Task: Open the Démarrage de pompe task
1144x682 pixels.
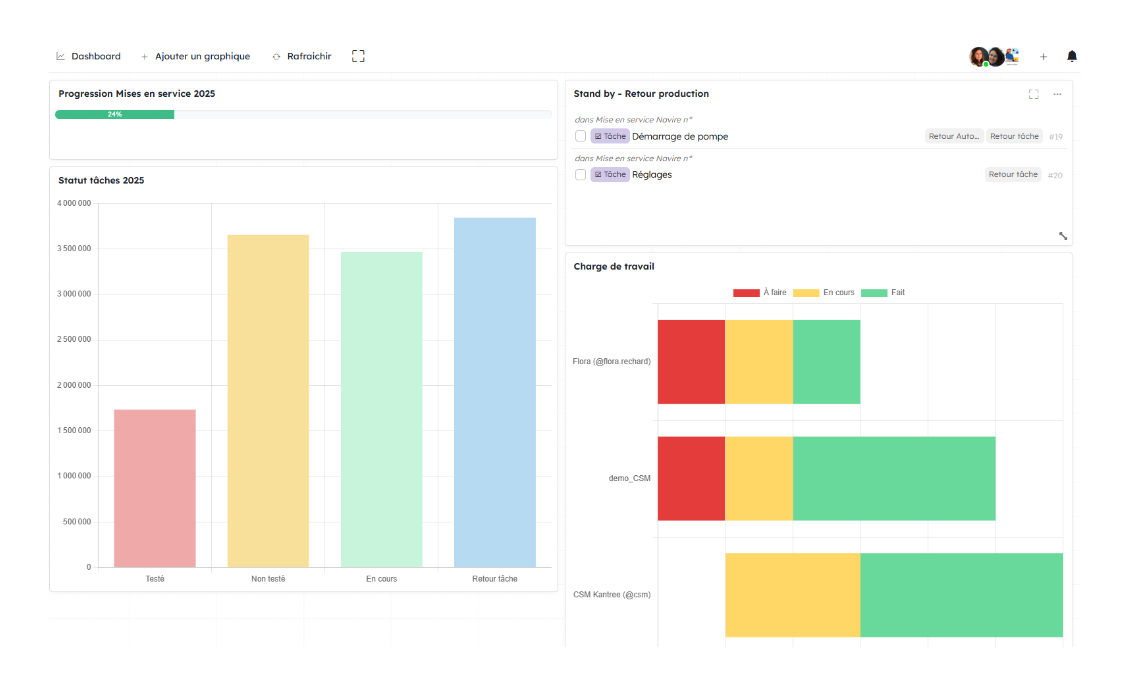Action: (x=680, y=136)
